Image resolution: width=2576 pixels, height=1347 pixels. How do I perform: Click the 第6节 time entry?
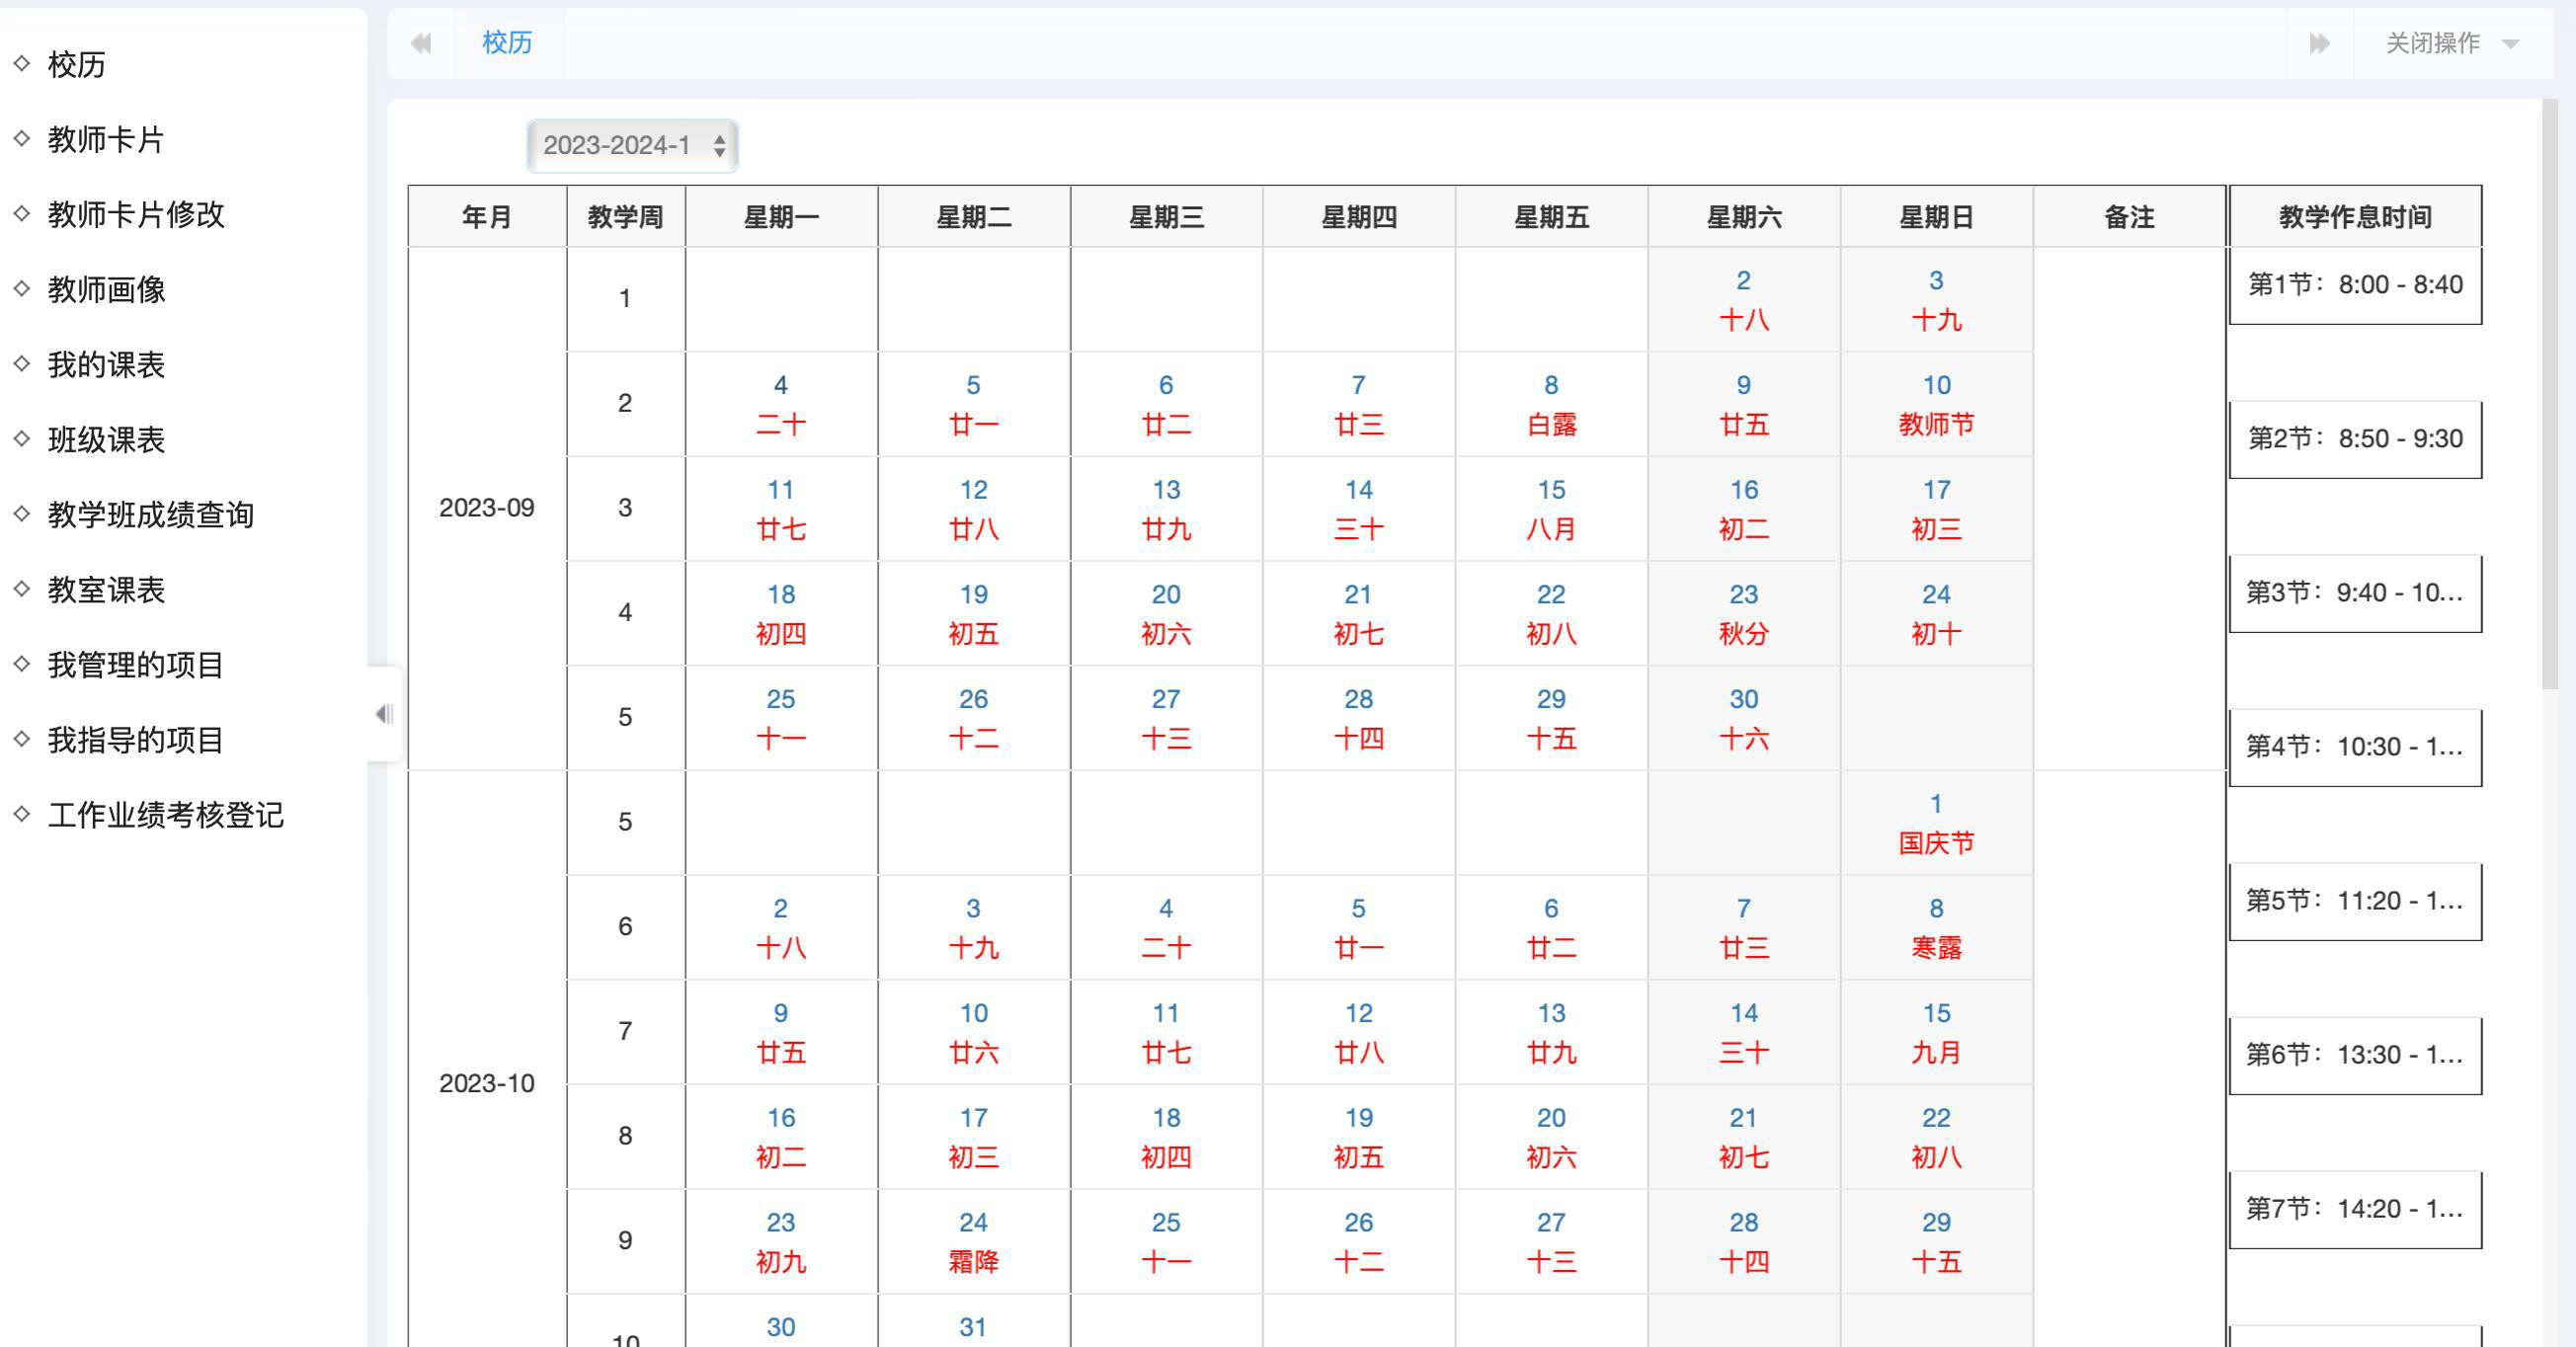point(2355,1055)
